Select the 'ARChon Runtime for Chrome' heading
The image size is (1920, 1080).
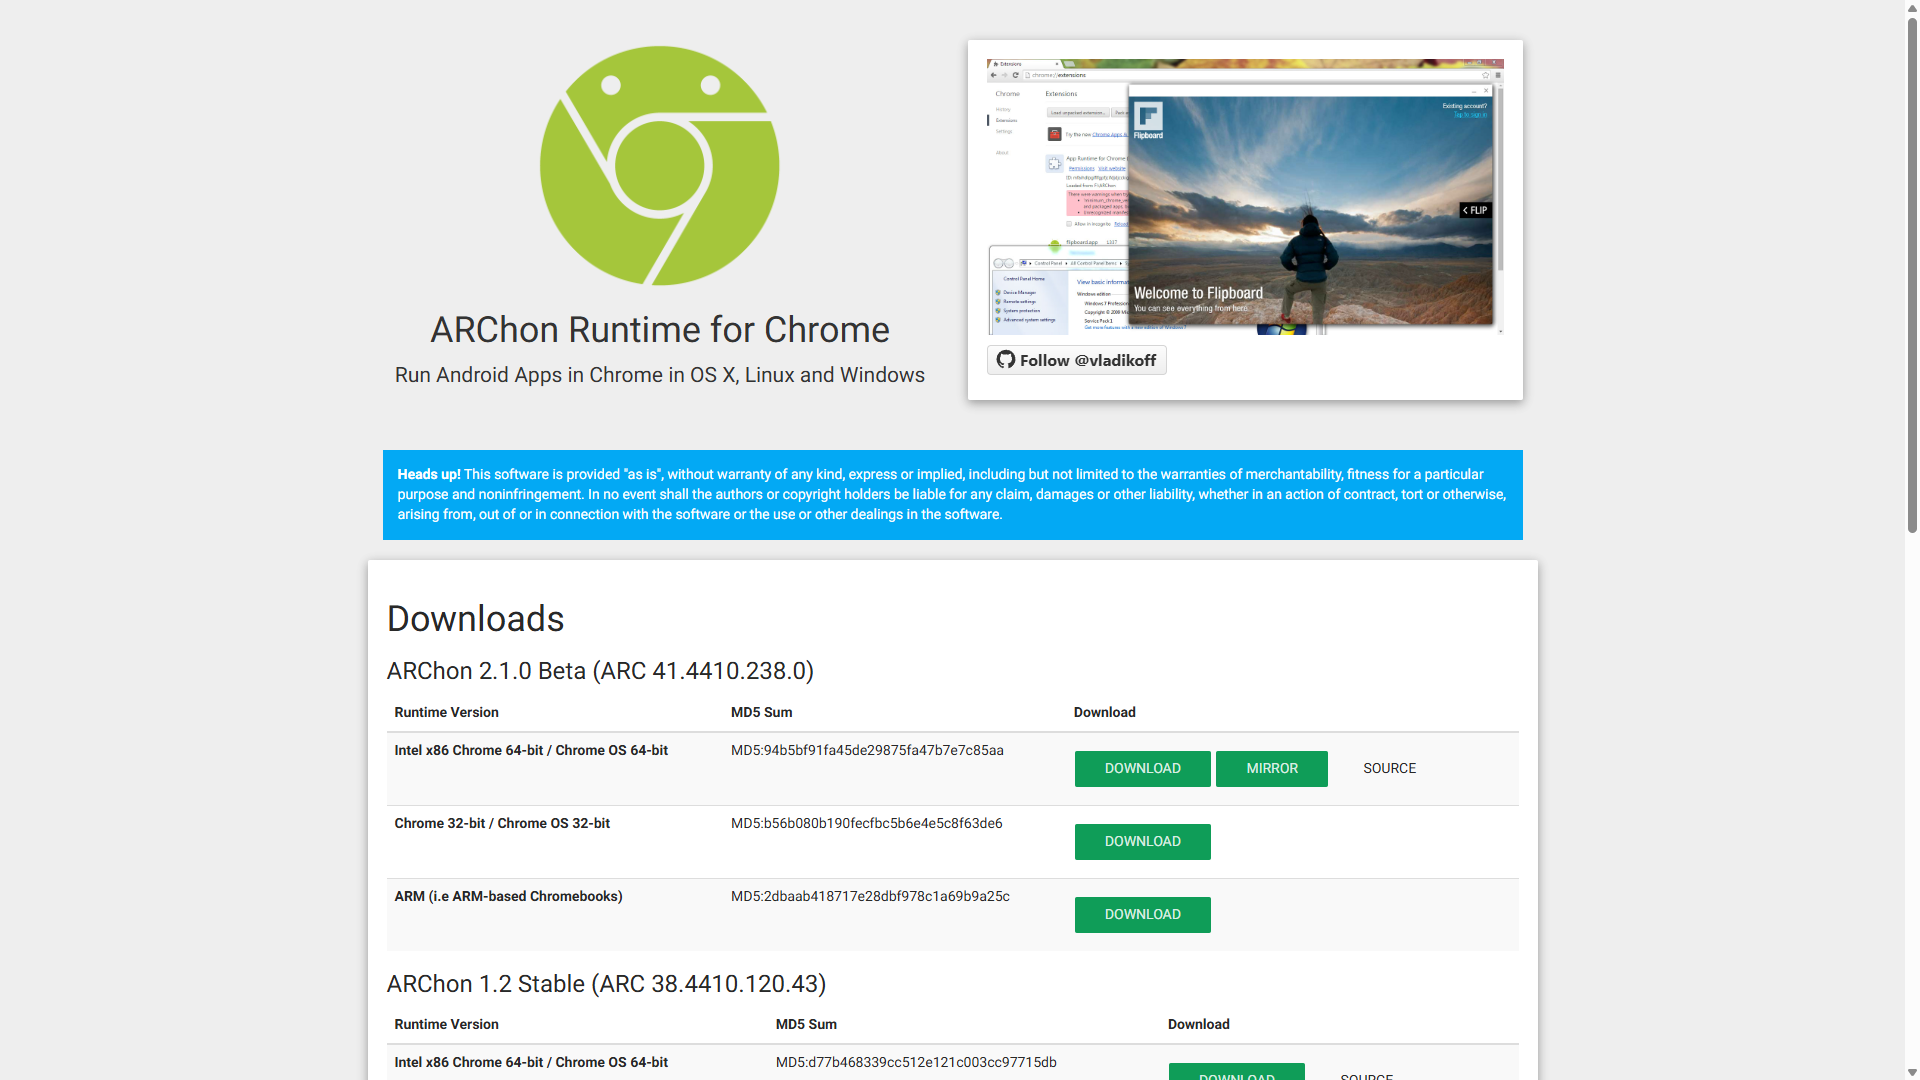pos(660,330)
